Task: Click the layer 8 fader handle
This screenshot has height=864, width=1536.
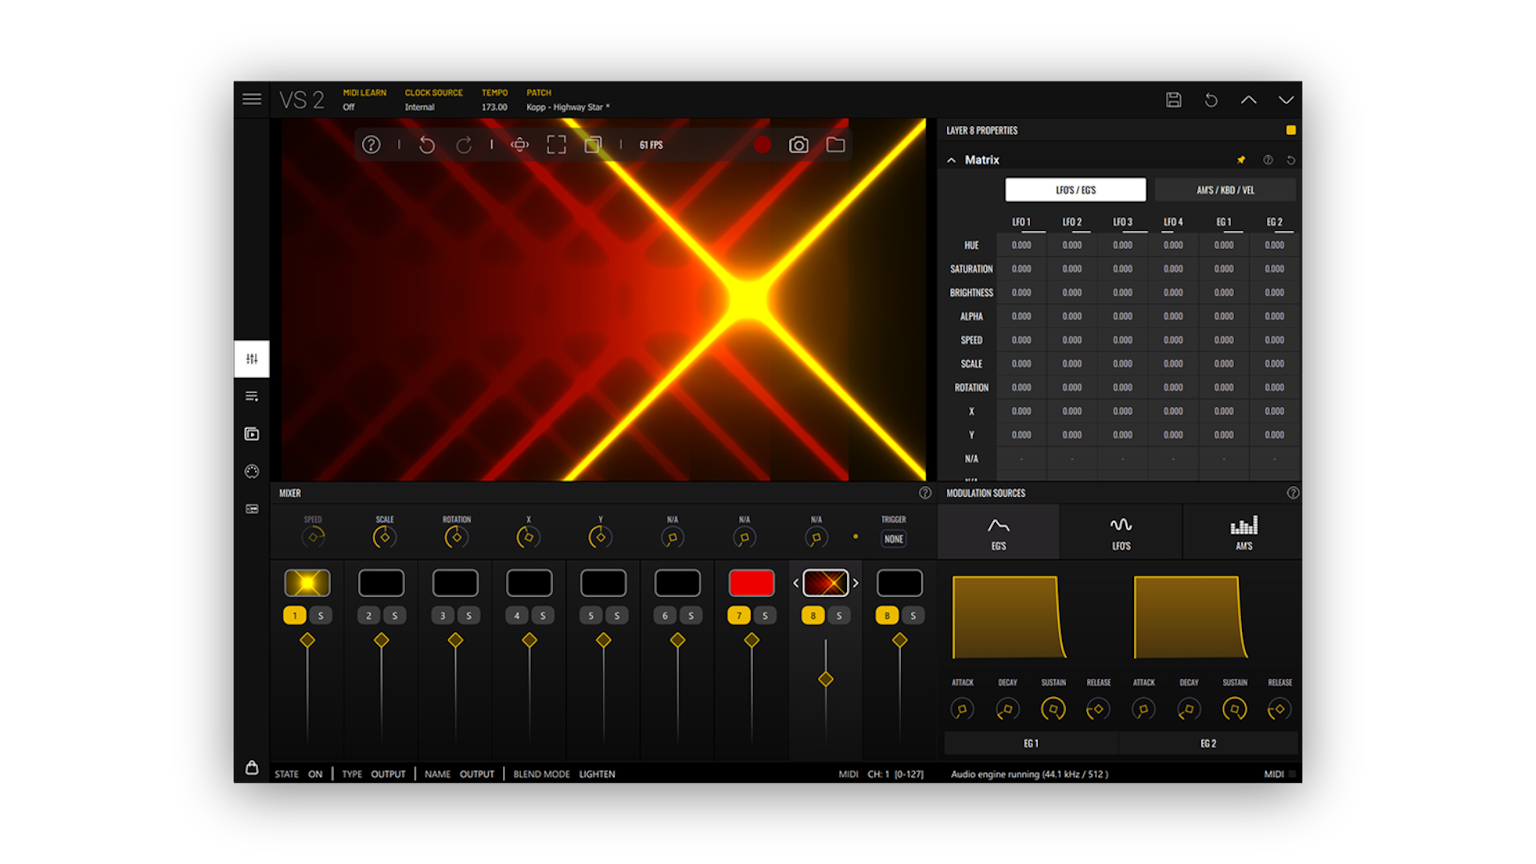Action: (x=825, y=680)
